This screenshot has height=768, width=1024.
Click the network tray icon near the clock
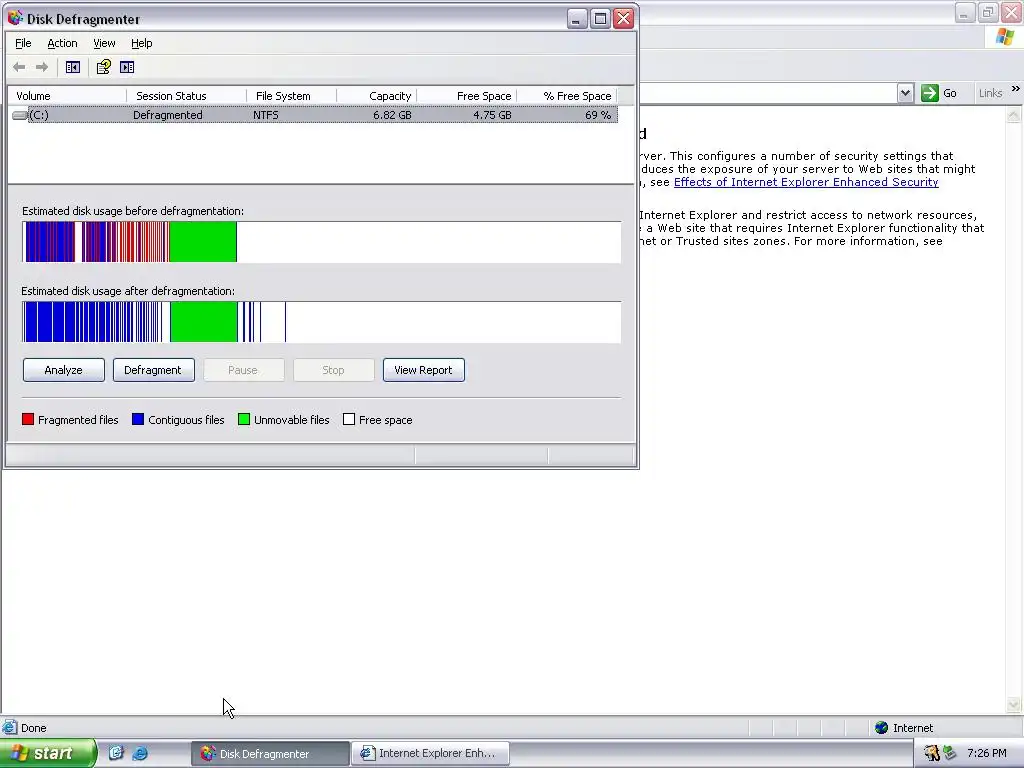pos(949,753)
